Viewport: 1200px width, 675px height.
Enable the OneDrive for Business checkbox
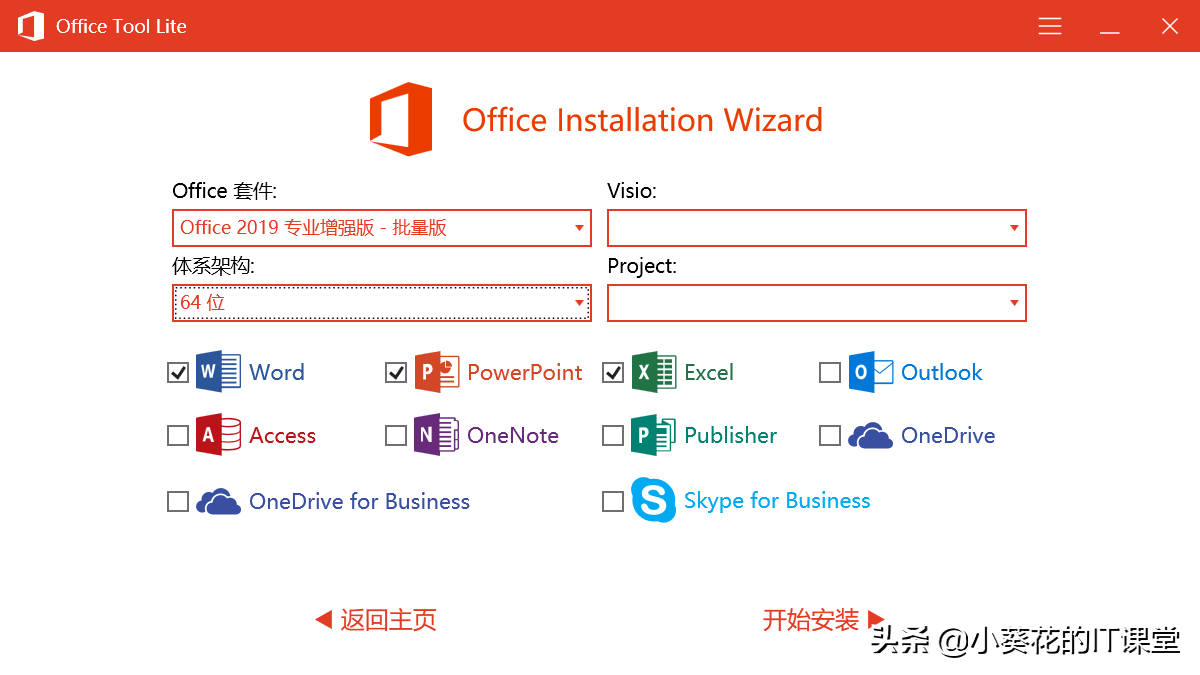pos(178,502)
